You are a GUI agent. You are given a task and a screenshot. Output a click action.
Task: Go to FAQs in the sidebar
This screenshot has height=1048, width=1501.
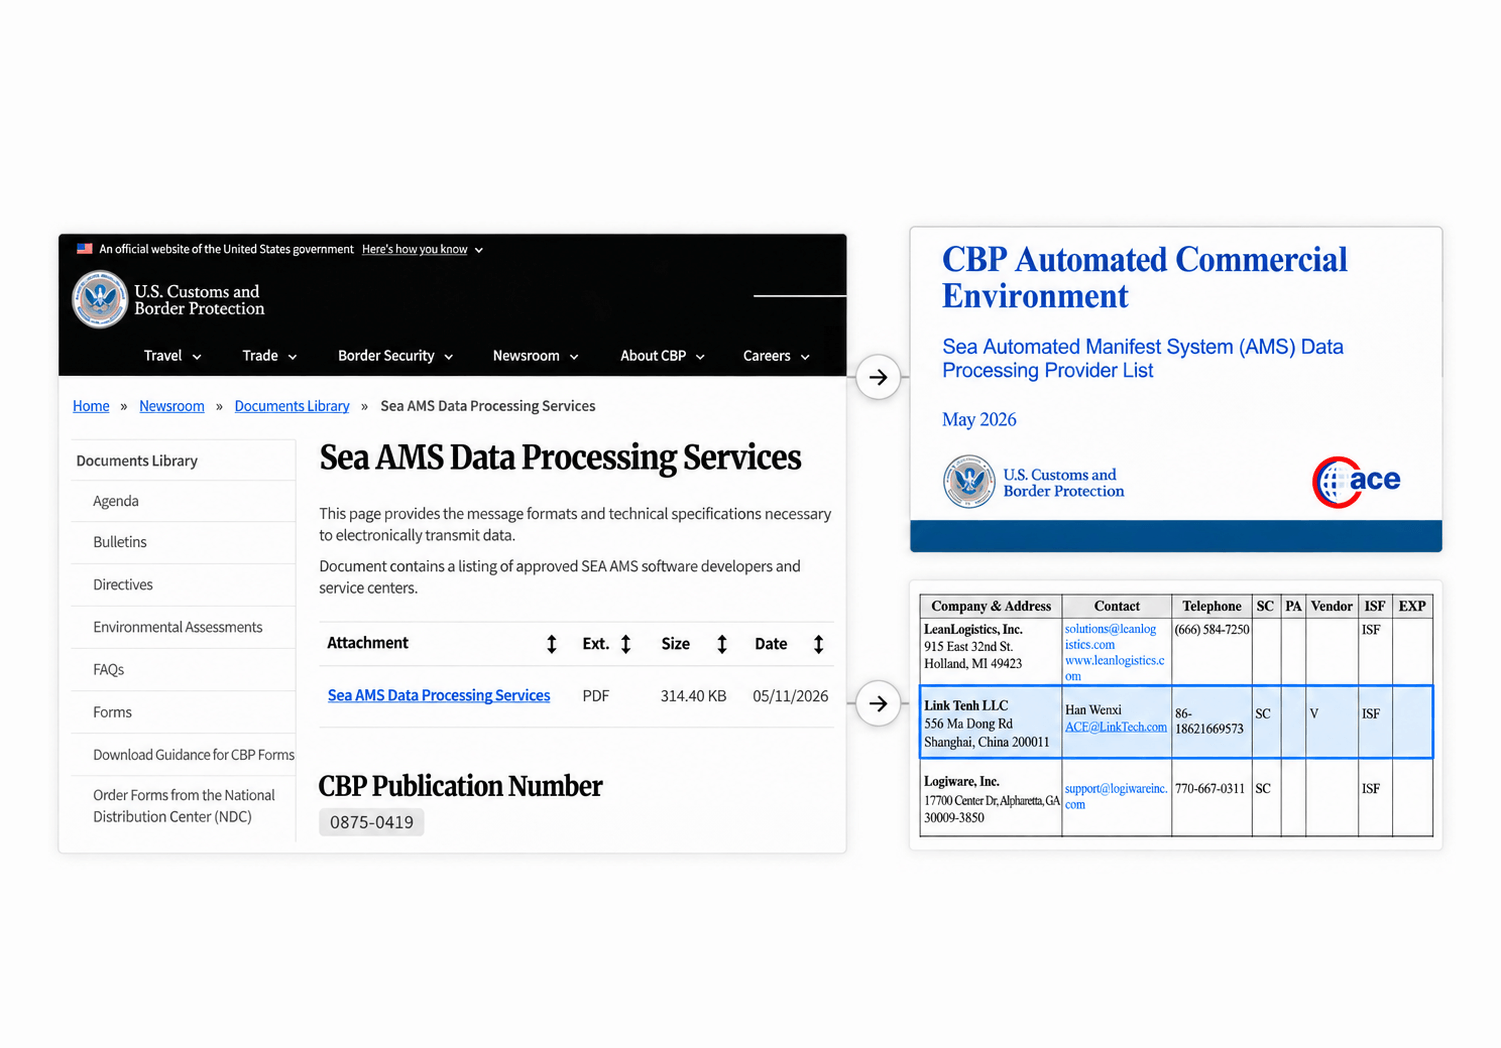coord(109,670)
